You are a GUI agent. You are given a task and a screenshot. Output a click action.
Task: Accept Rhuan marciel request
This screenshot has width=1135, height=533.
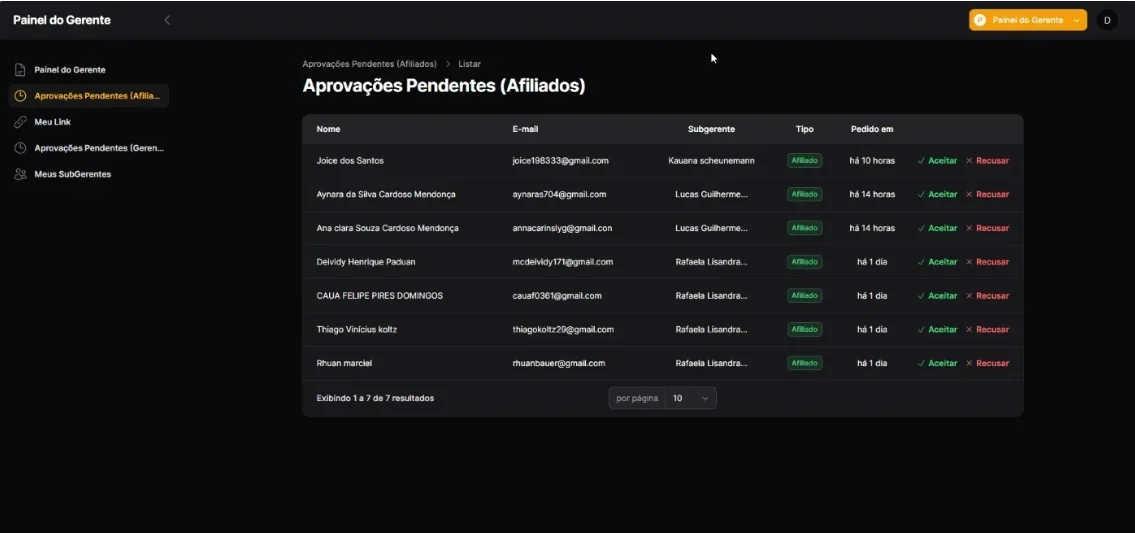point(937,364)
